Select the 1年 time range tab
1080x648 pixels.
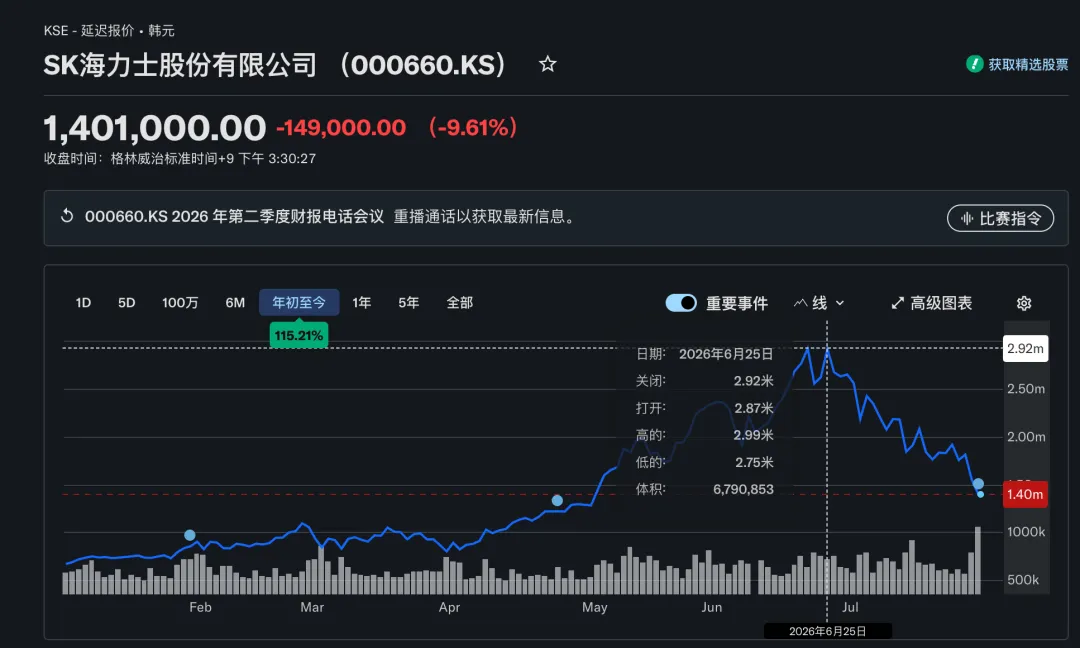362,303
